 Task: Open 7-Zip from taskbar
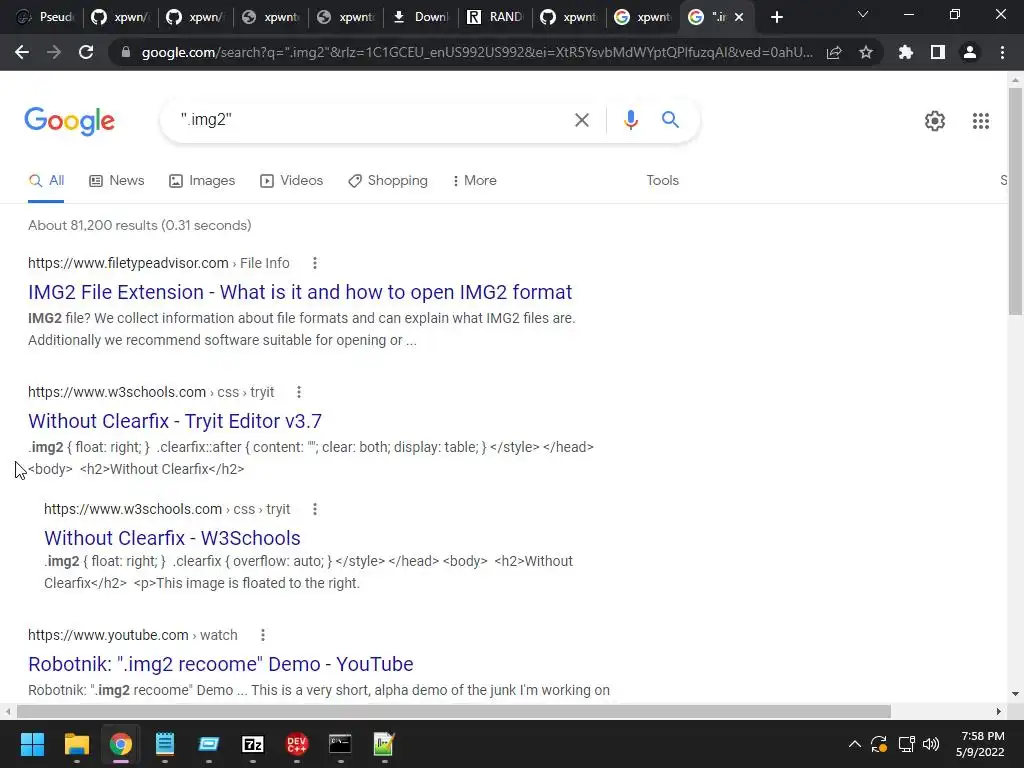253,744
